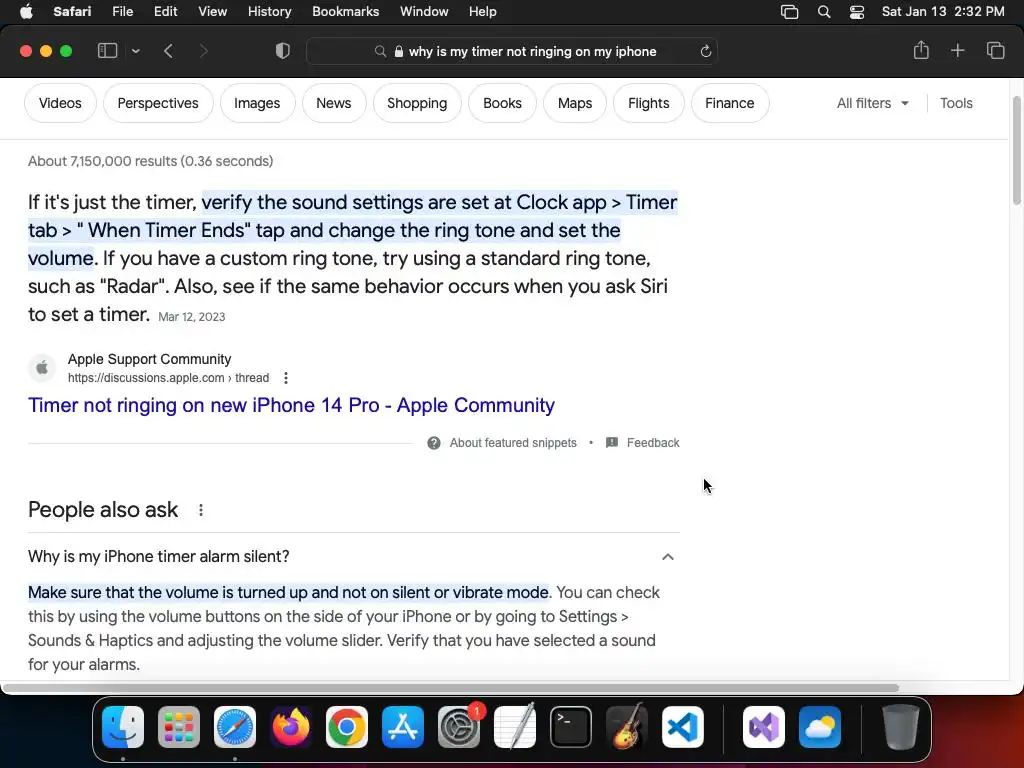Open the Apple menu

coord(26,12)
